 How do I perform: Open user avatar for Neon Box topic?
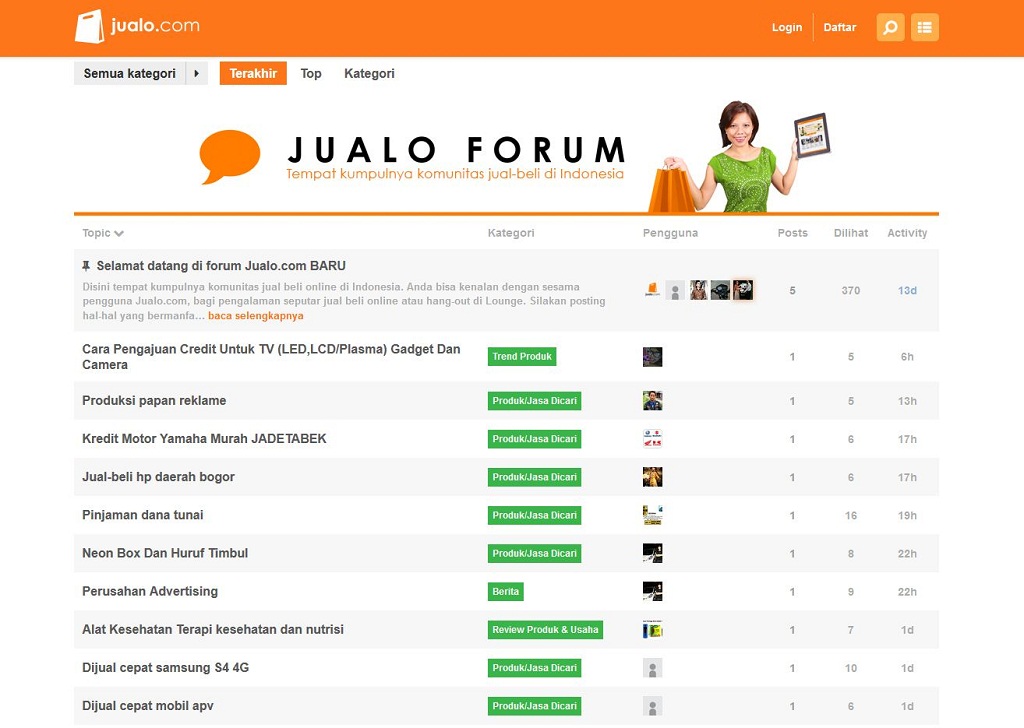tap(652, 553)
